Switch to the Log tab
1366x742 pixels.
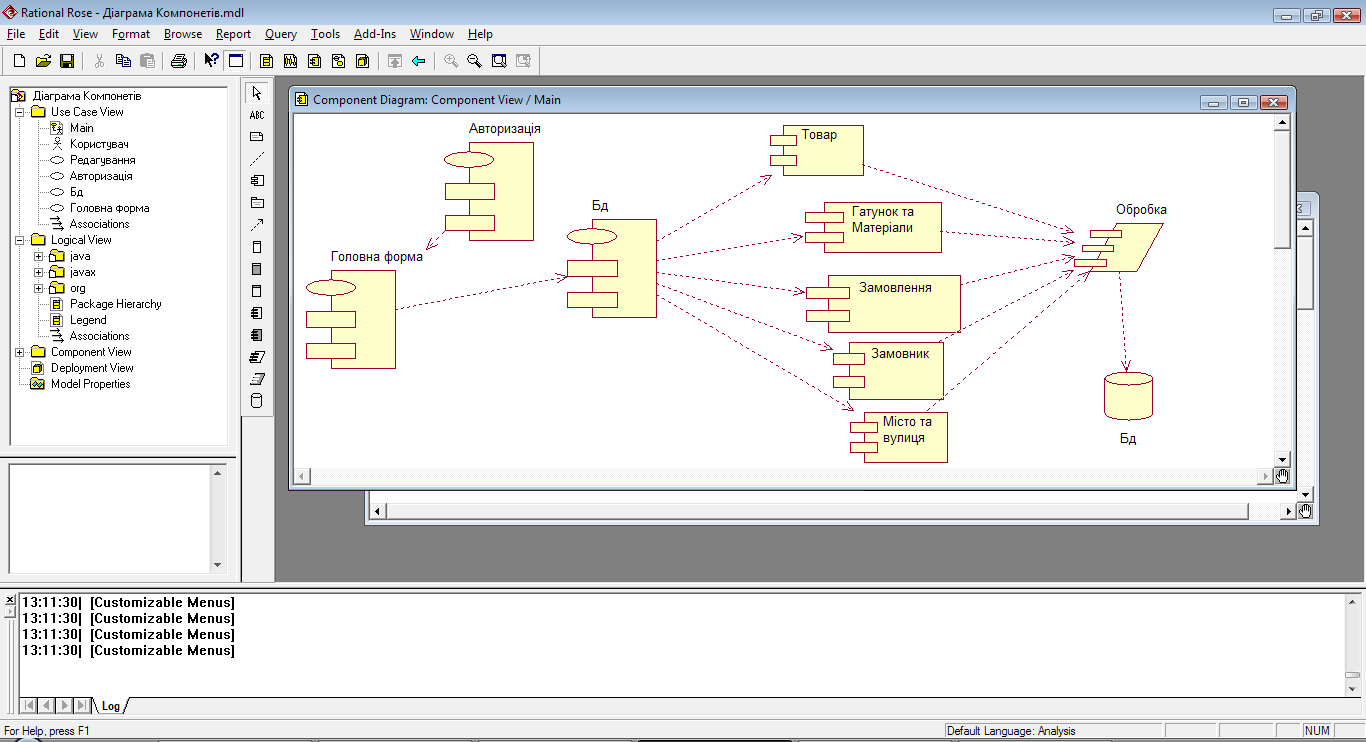[x=110, y=706]
